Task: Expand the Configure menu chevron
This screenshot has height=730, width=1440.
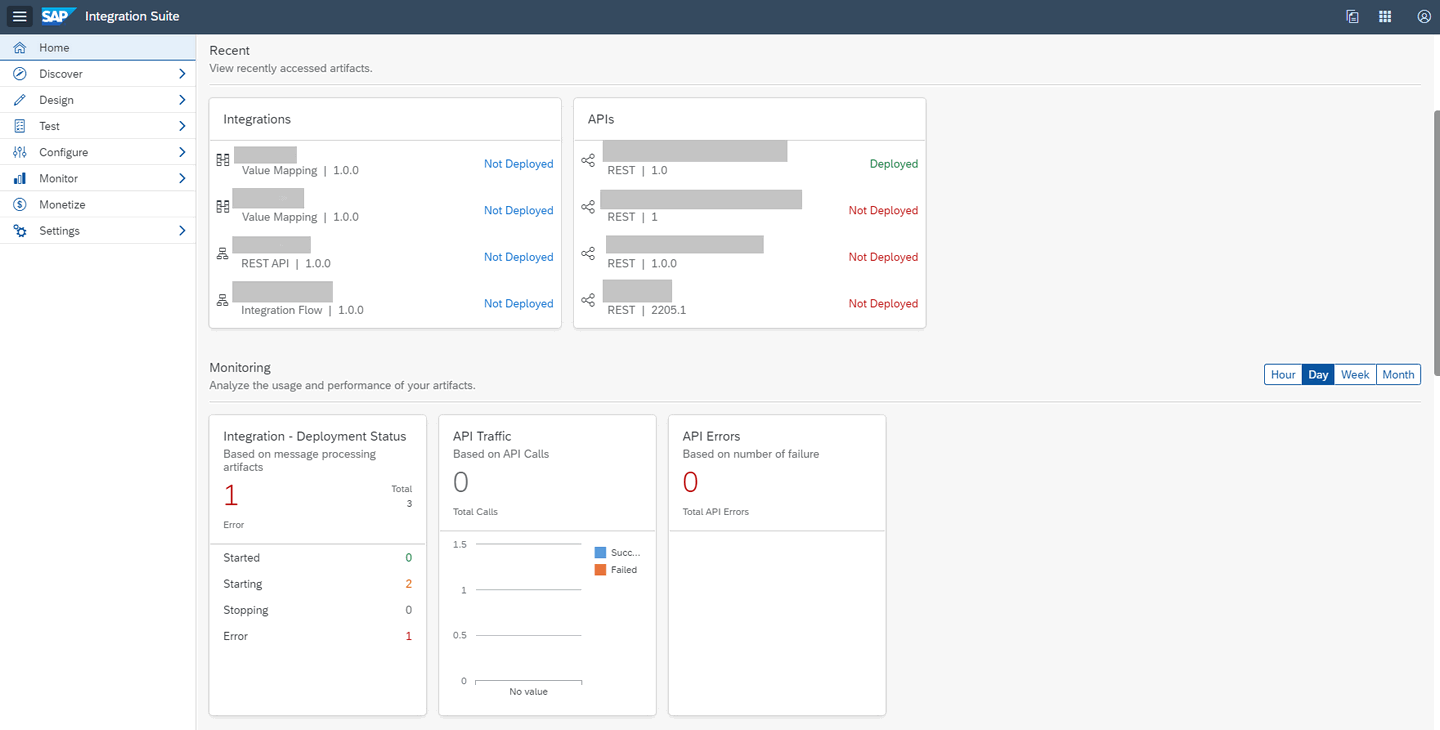Action: (182, 152)
